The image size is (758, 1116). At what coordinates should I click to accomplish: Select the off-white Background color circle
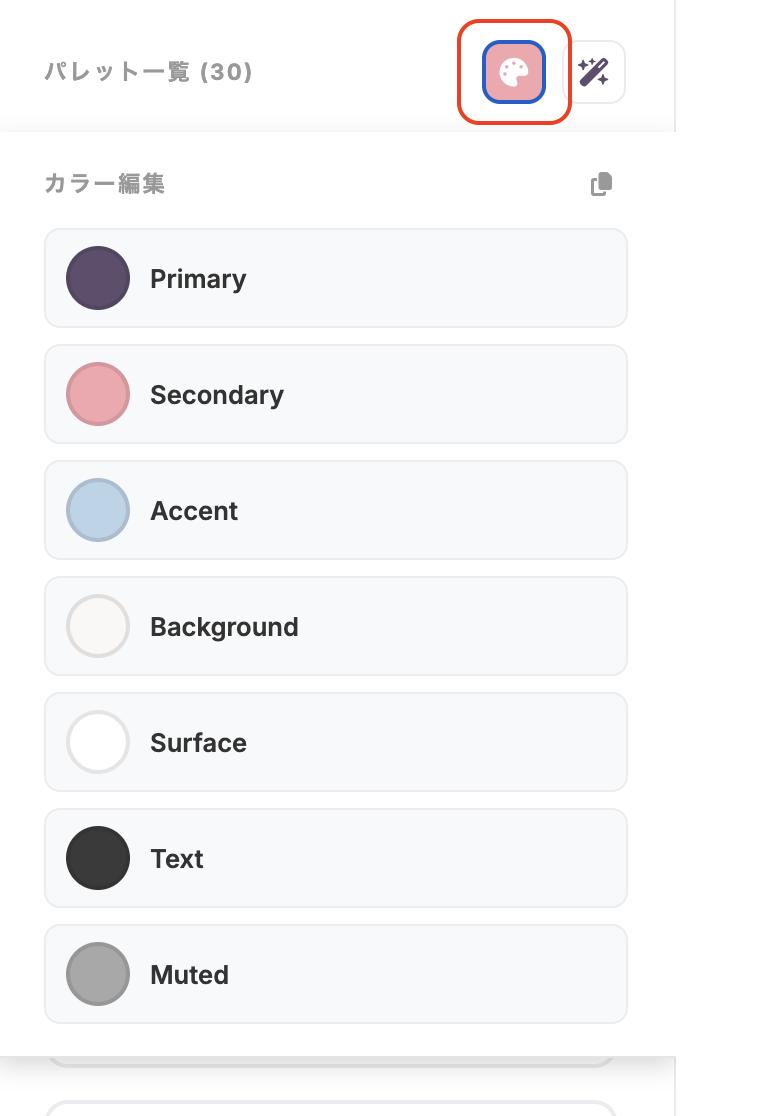(98, 626)
